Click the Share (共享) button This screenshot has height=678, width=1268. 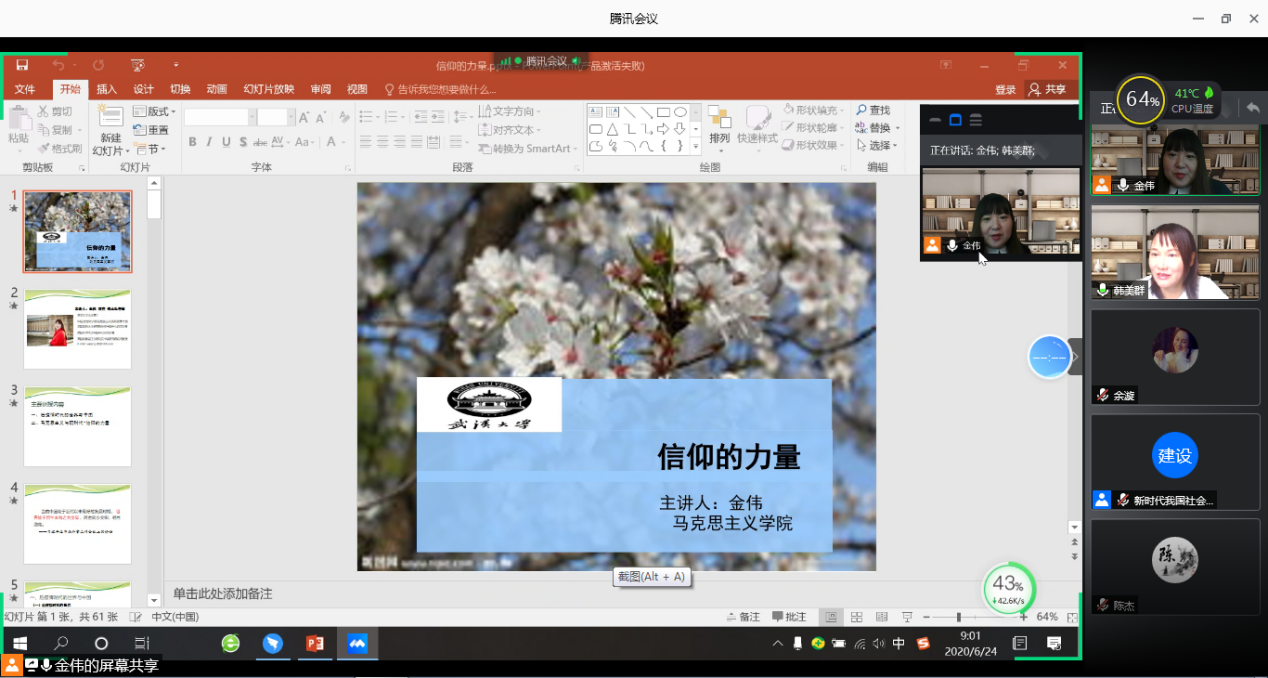pyautogui.click(x=1048, y=89)
